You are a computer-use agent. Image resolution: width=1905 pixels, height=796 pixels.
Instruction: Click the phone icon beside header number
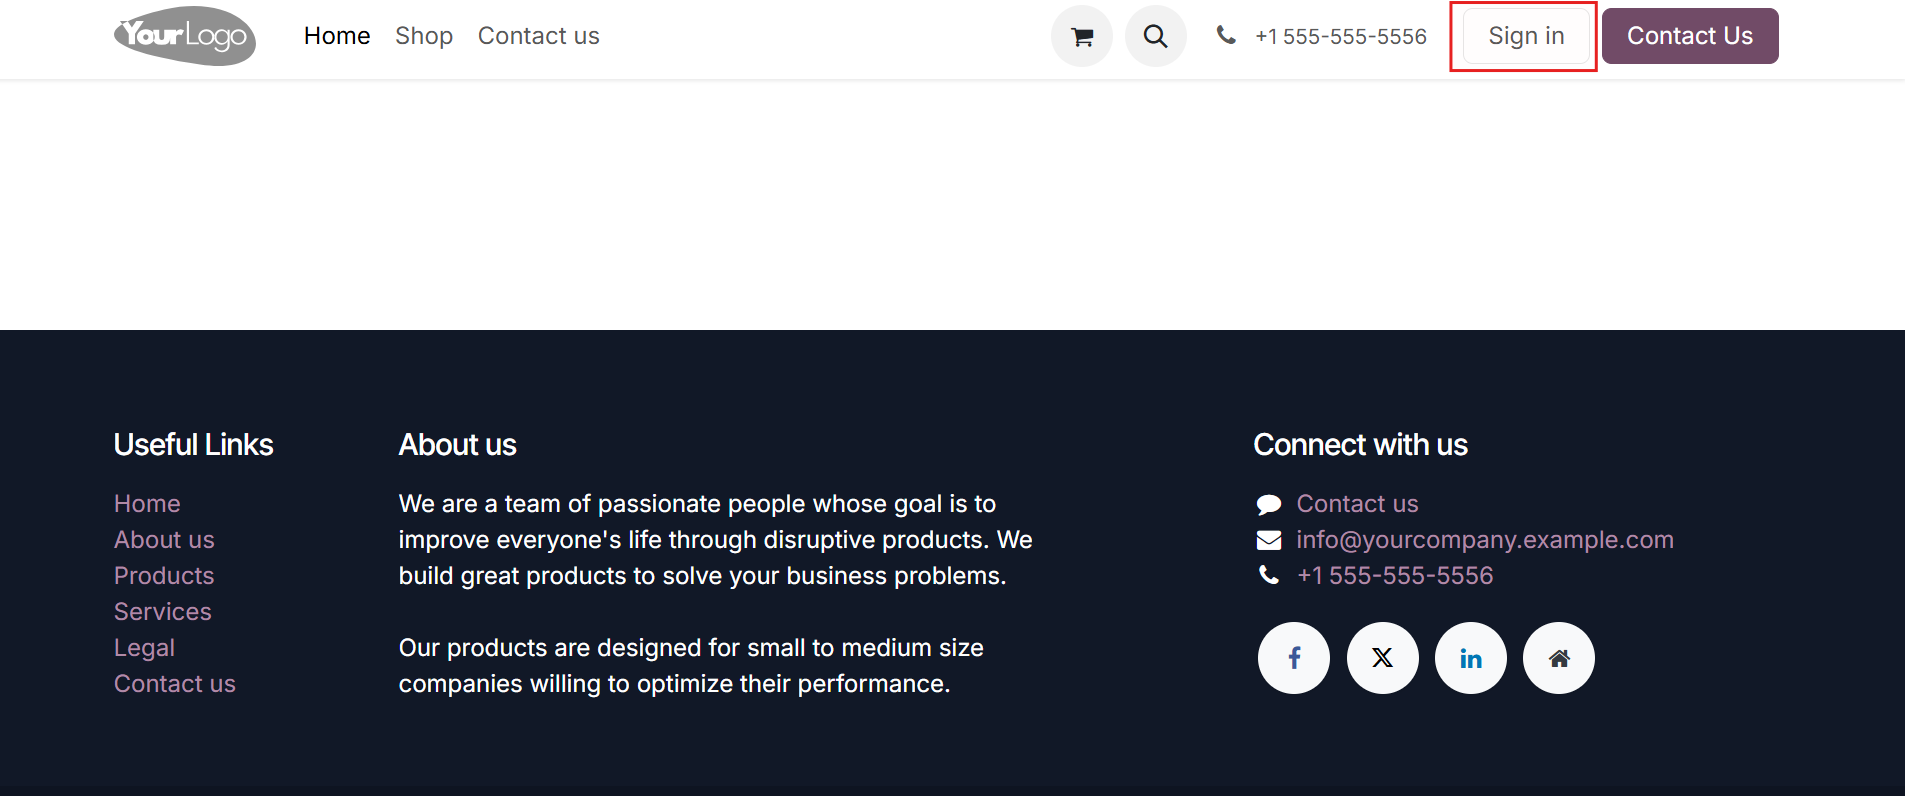coord(1226,35)
